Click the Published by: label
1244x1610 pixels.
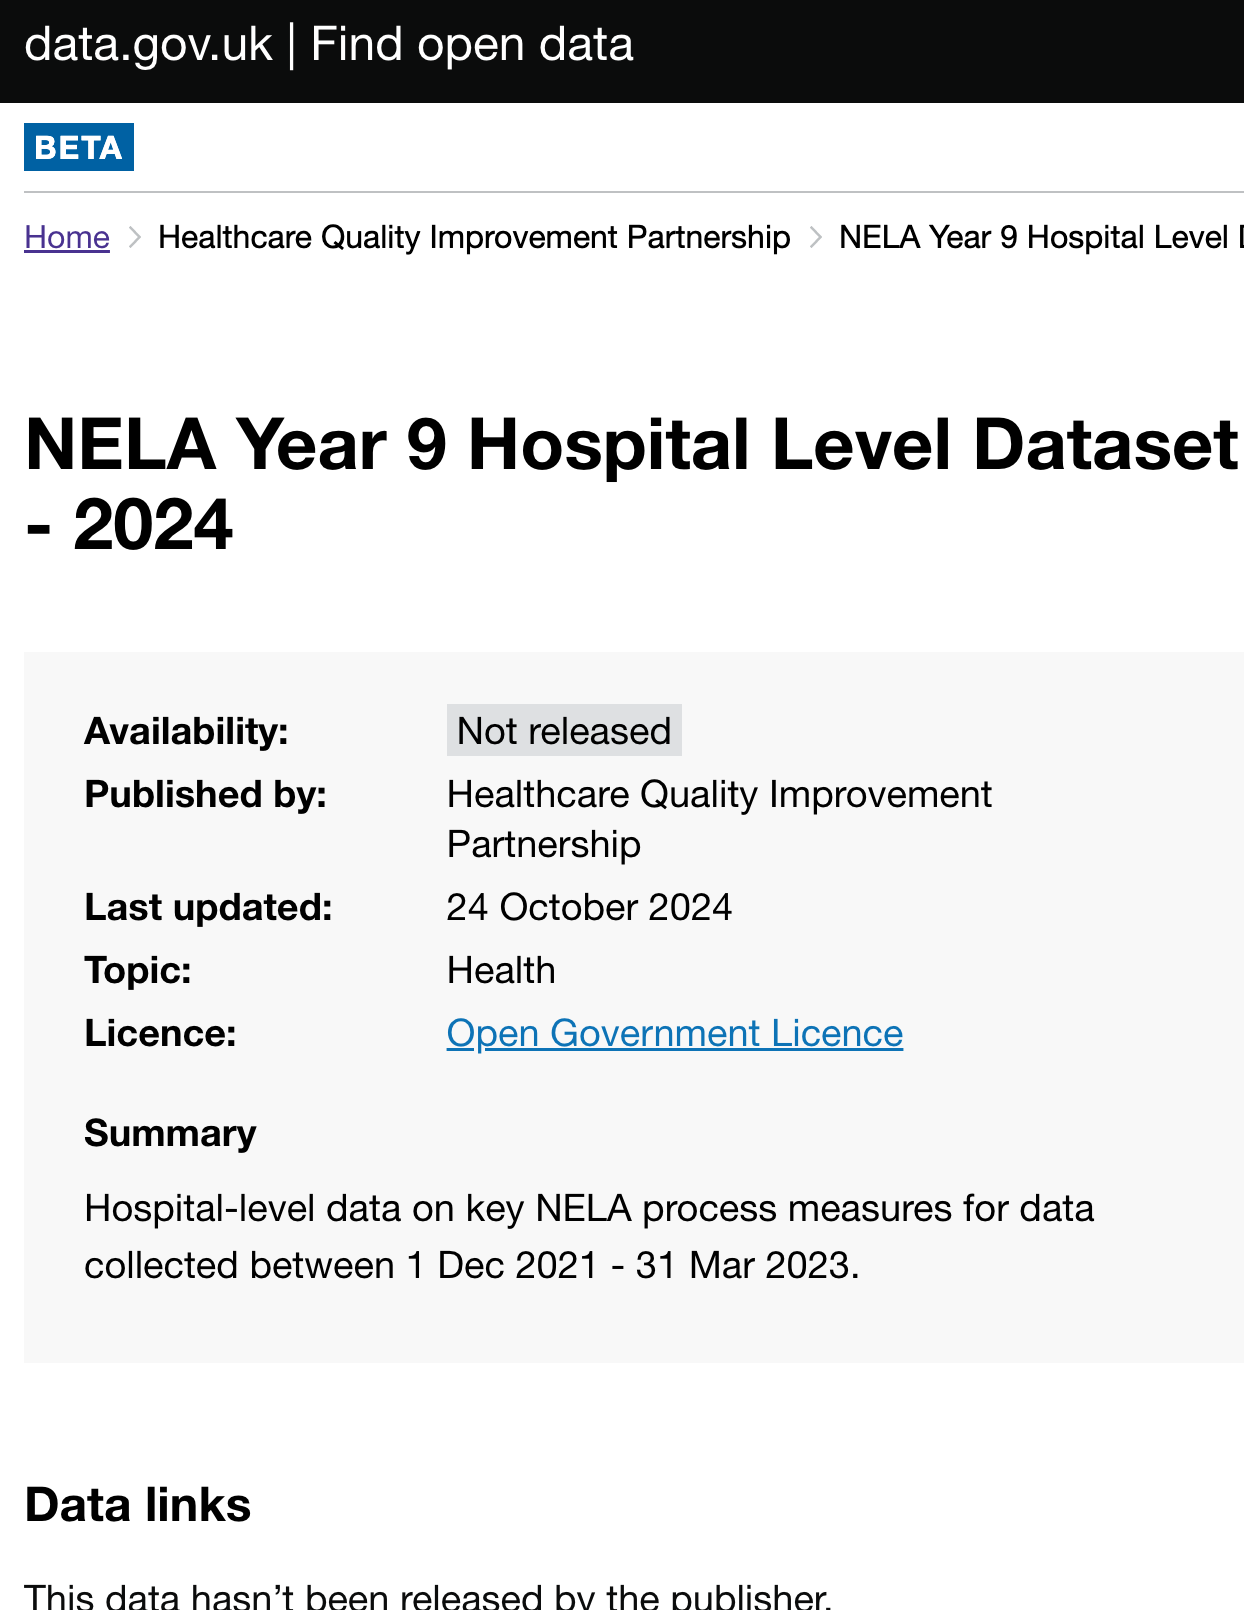205,794
